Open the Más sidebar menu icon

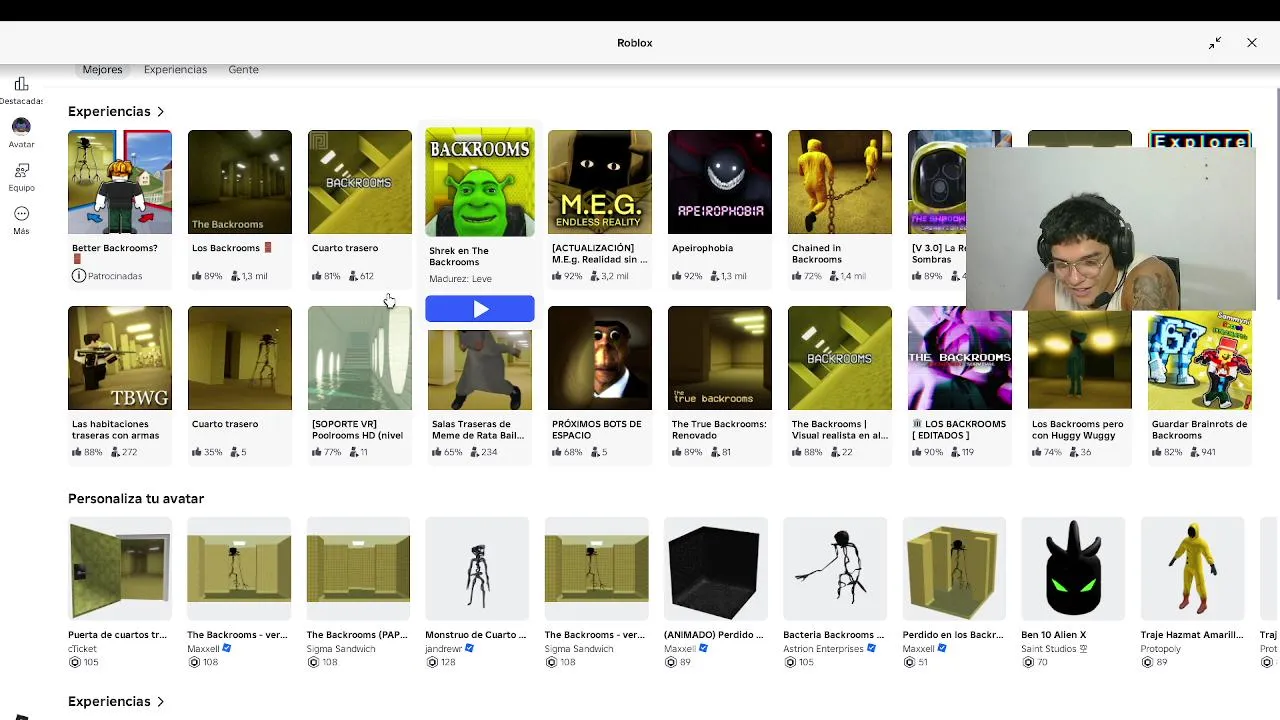(x=21, y=214)
